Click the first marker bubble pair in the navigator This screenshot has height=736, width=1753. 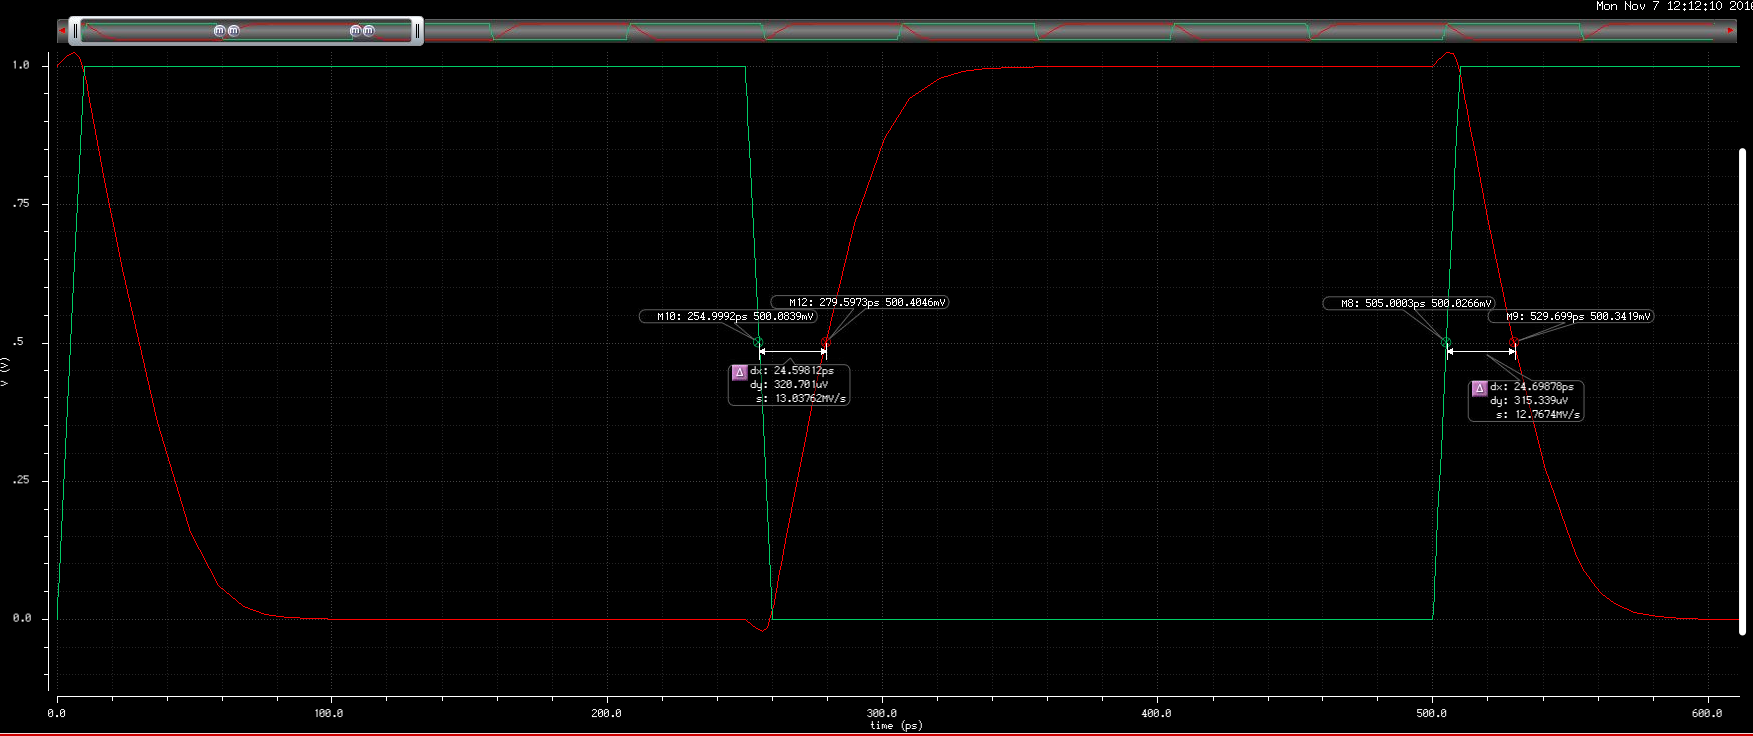click(227, 31)
